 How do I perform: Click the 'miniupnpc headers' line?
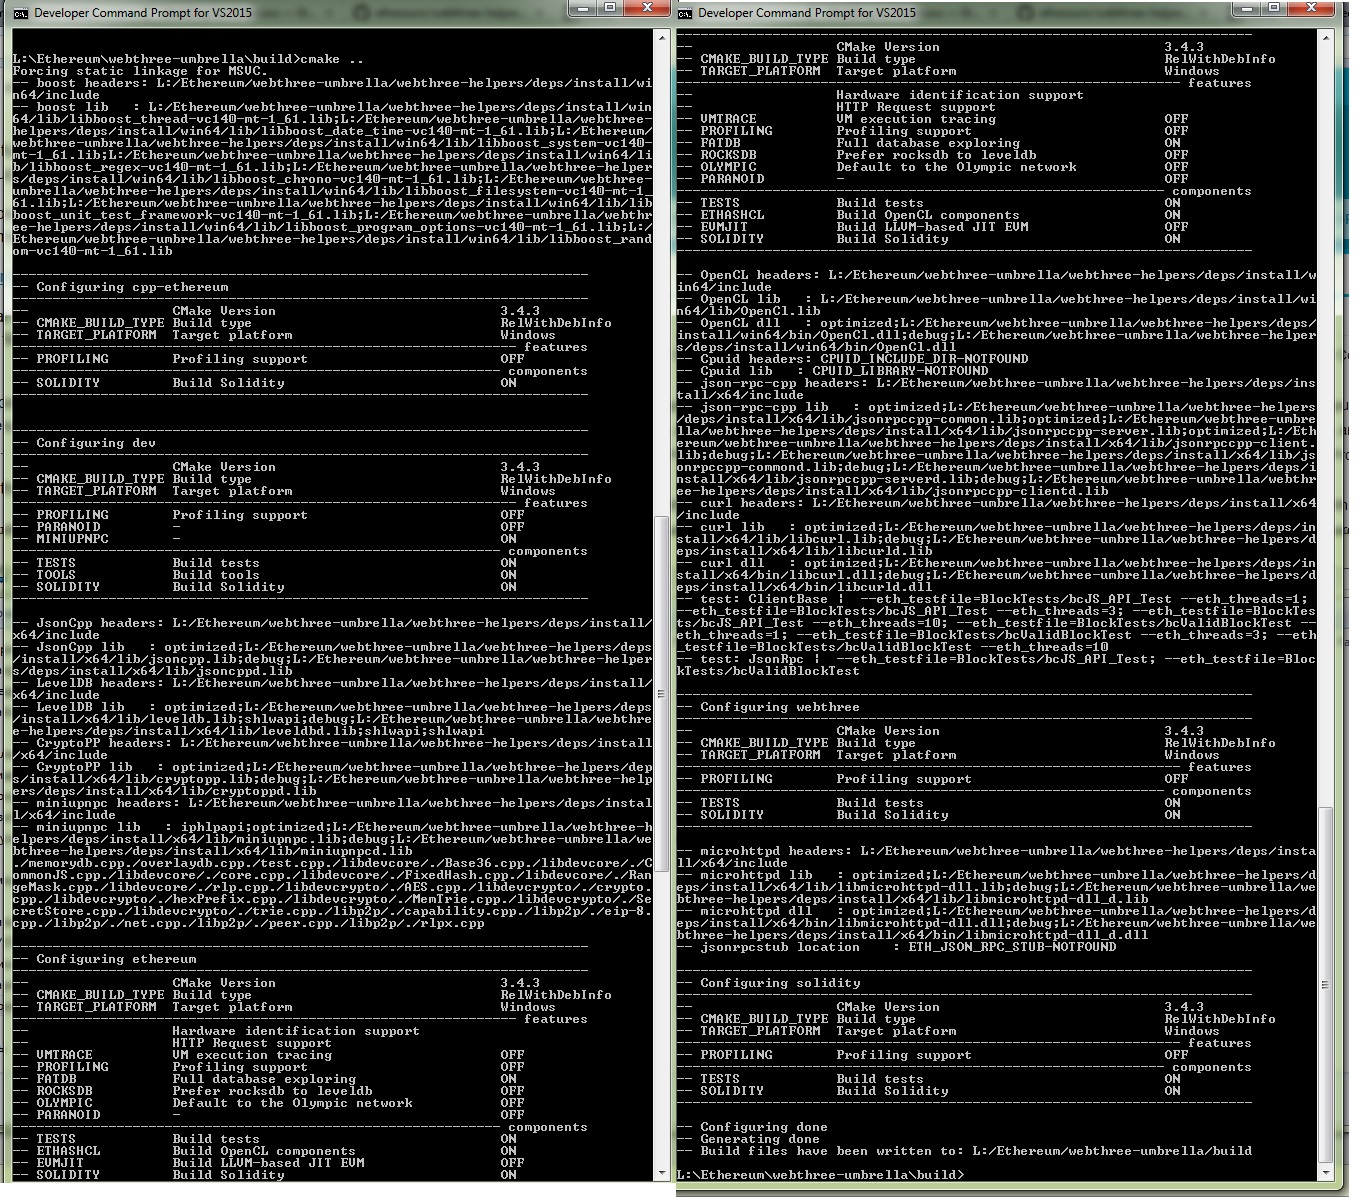click(332, 809)
